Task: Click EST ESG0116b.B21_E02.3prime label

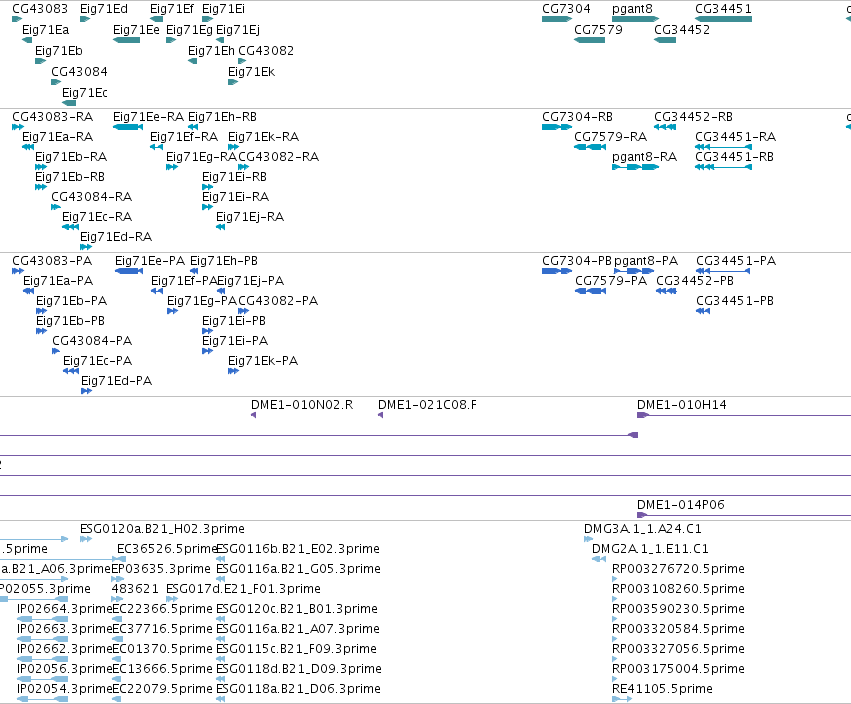Action: [298, 549]
